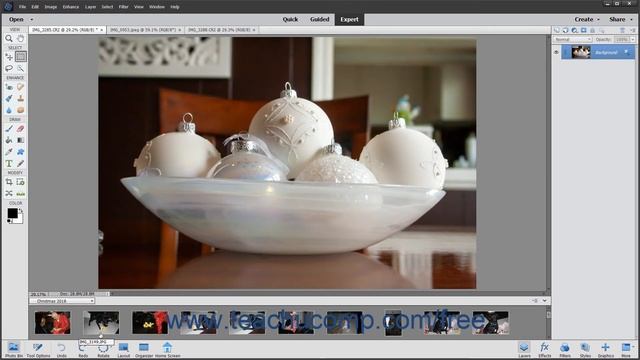
Task: Click the Layout button
Action: tap(123, 350)
